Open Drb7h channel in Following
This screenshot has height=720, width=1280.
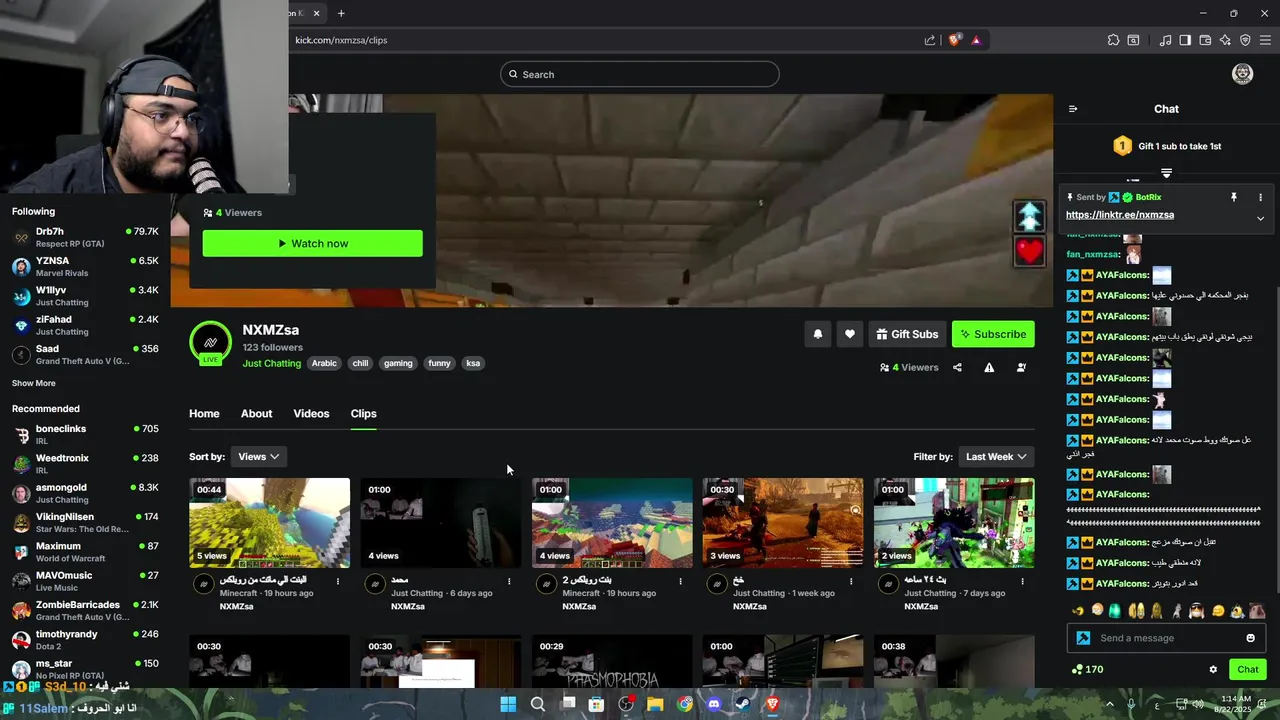coord(85,237)
